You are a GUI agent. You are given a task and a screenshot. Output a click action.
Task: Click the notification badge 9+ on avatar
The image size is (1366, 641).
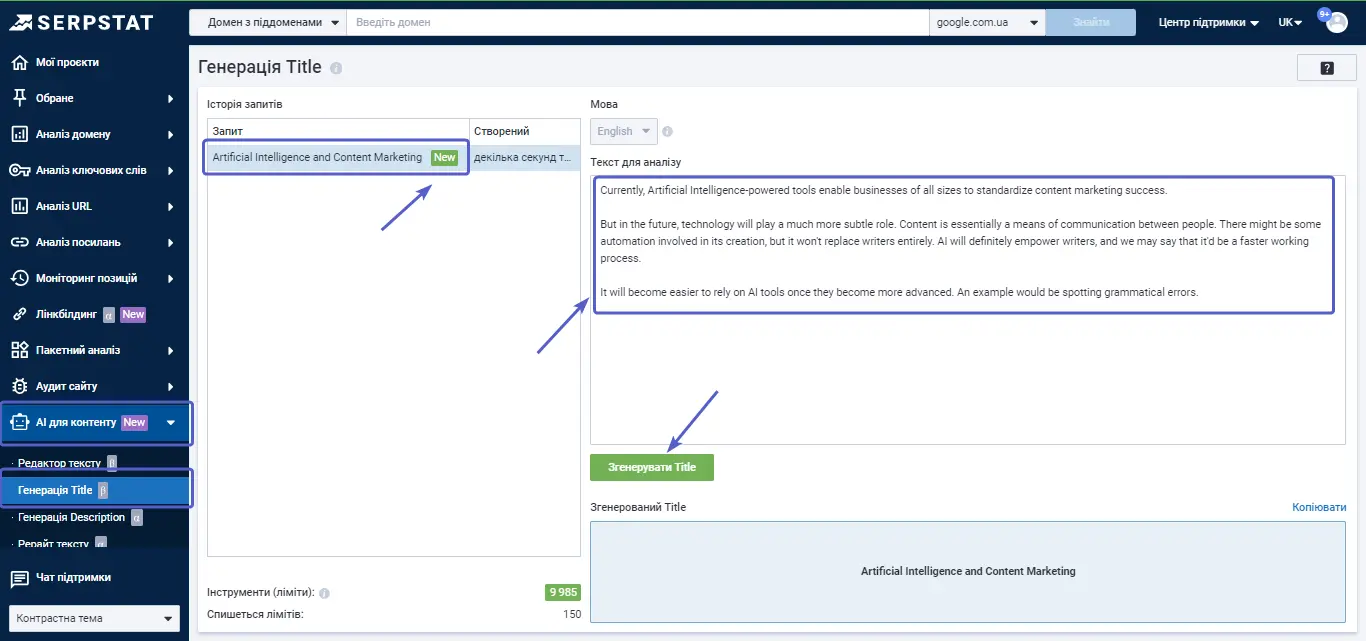click(1324, 14)
